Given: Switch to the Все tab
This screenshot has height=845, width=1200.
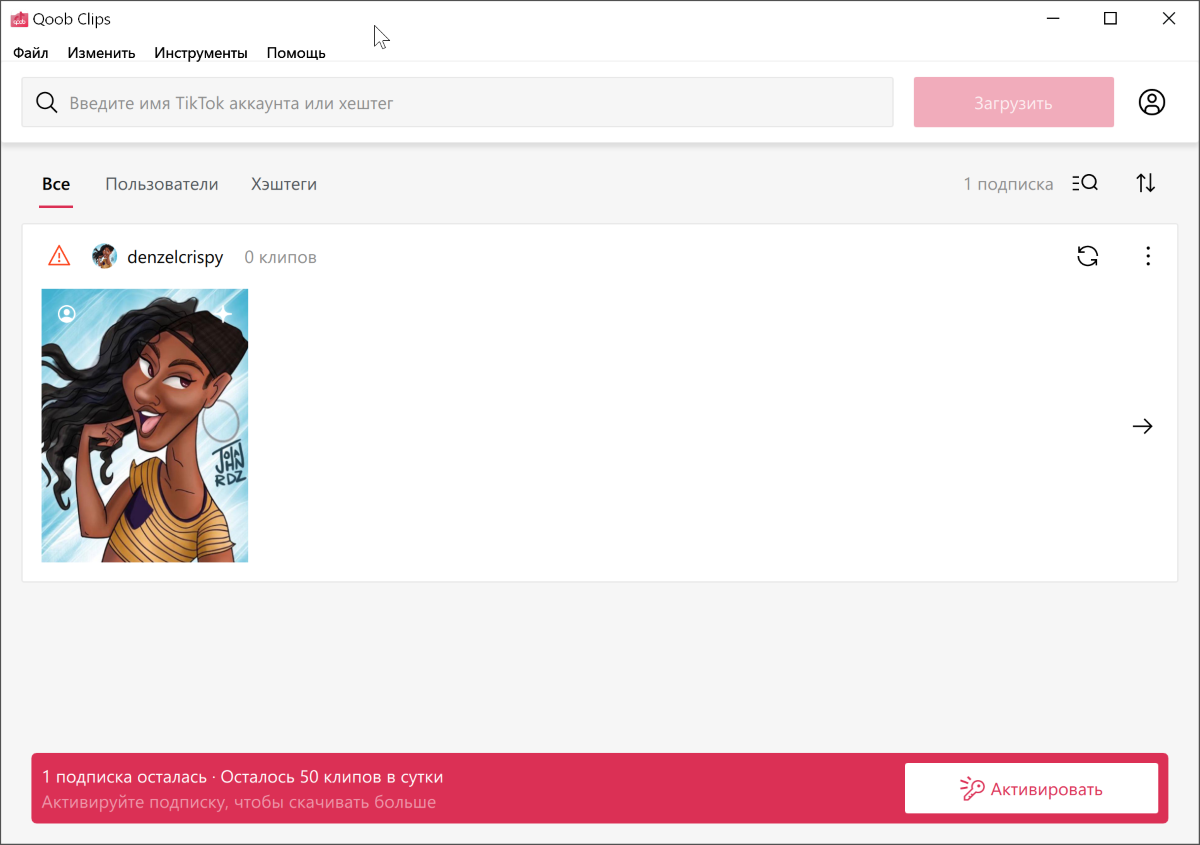Looking at the screenshot, I should click(x=56, y=184).
